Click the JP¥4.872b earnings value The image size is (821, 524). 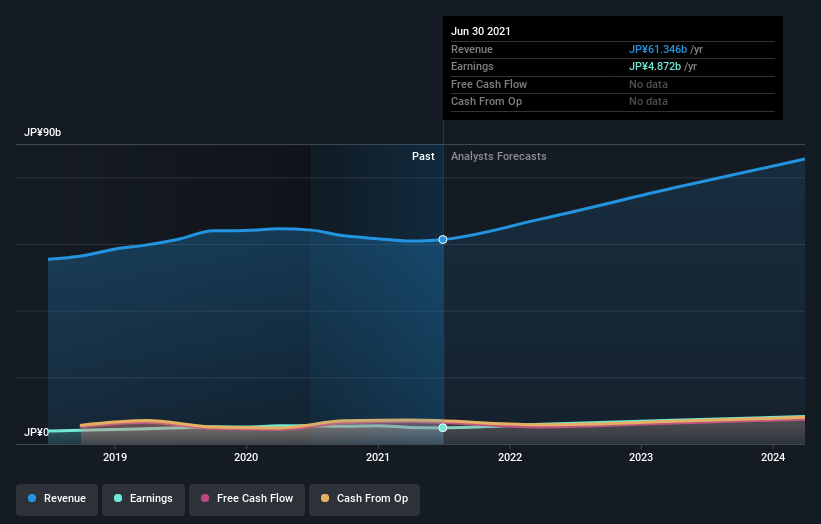point(655,66)
